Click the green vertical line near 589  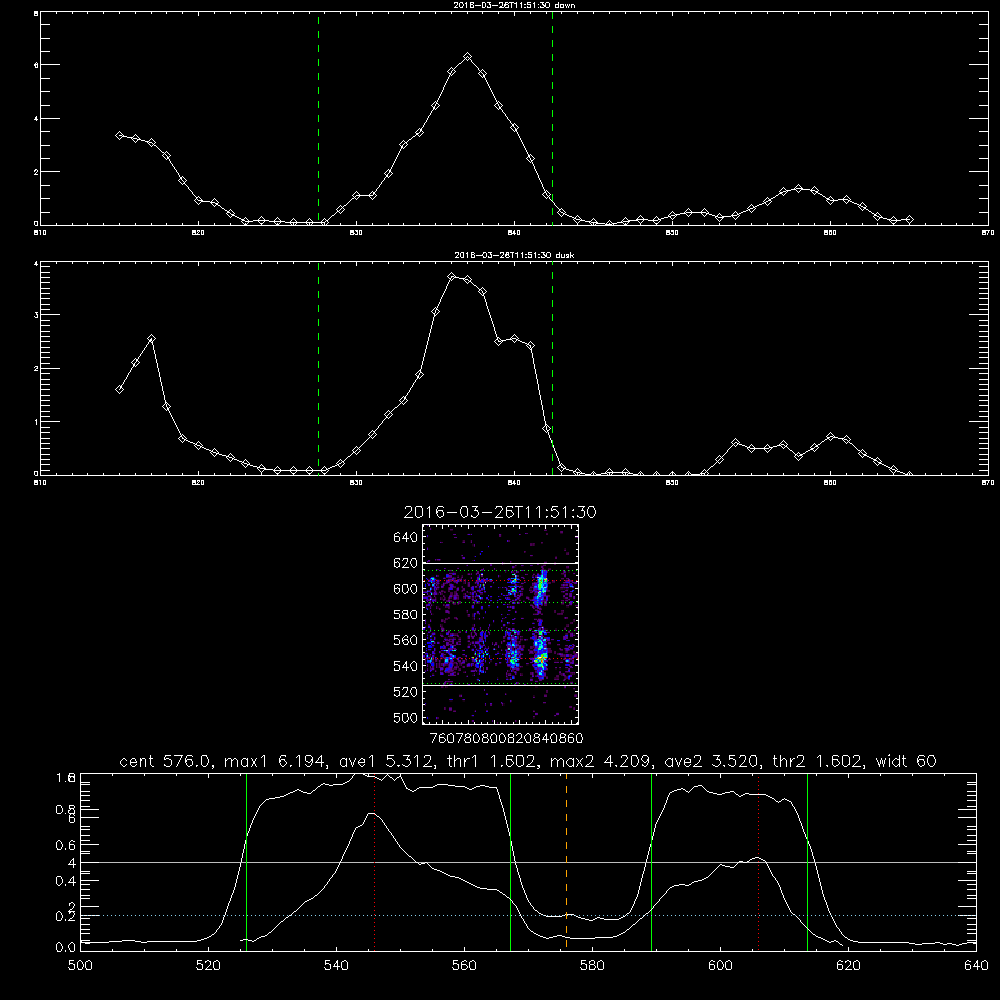click(x=651, y=861)
